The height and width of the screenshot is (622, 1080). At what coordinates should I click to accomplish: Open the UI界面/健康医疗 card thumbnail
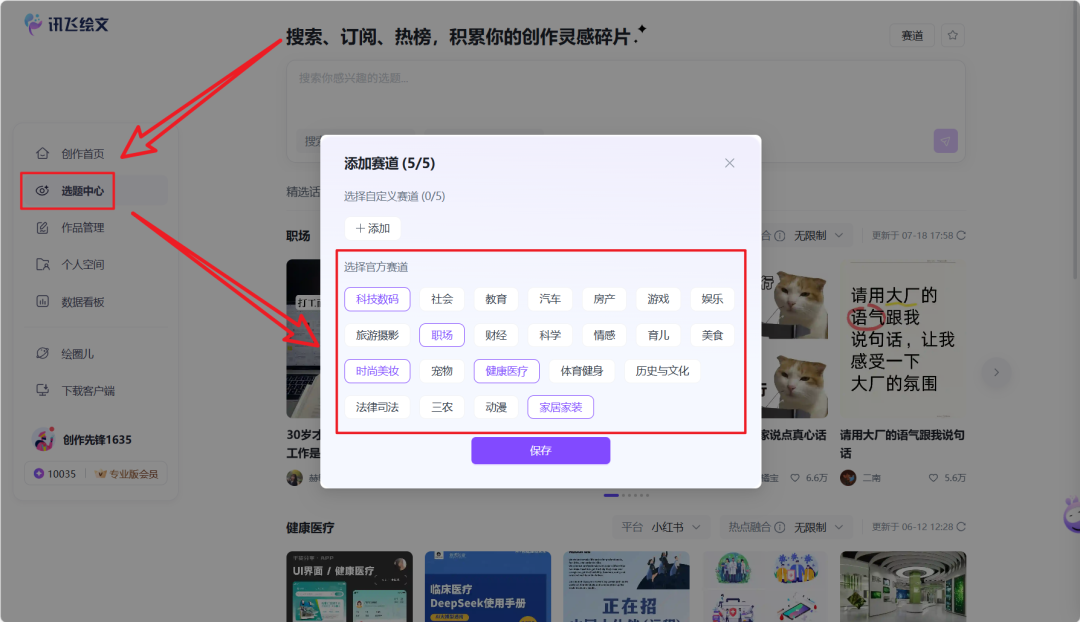(x=349, y=586)
